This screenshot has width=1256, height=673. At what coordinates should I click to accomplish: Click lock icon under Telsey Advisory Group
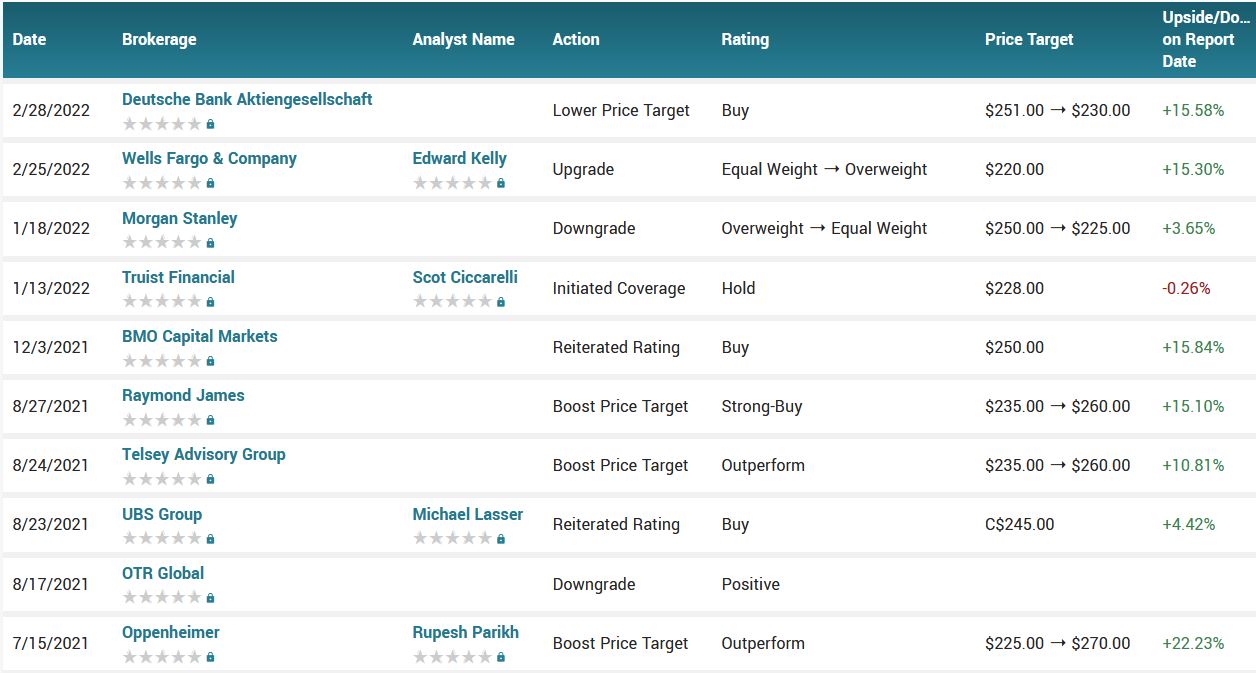(x=210, y=479)
